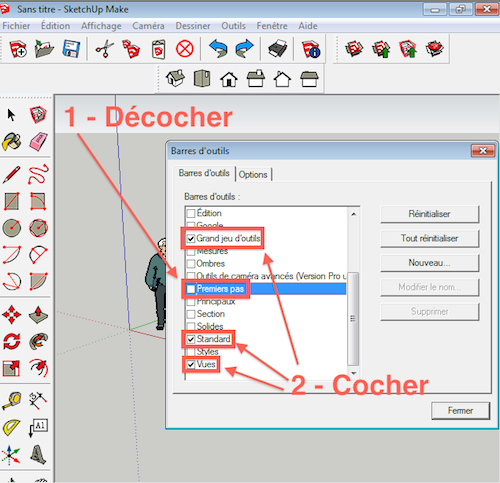The width and height of the screenshot is (500, 483).
Task: Click the New model icon in toolbar
Action: (x=18, y=49)
